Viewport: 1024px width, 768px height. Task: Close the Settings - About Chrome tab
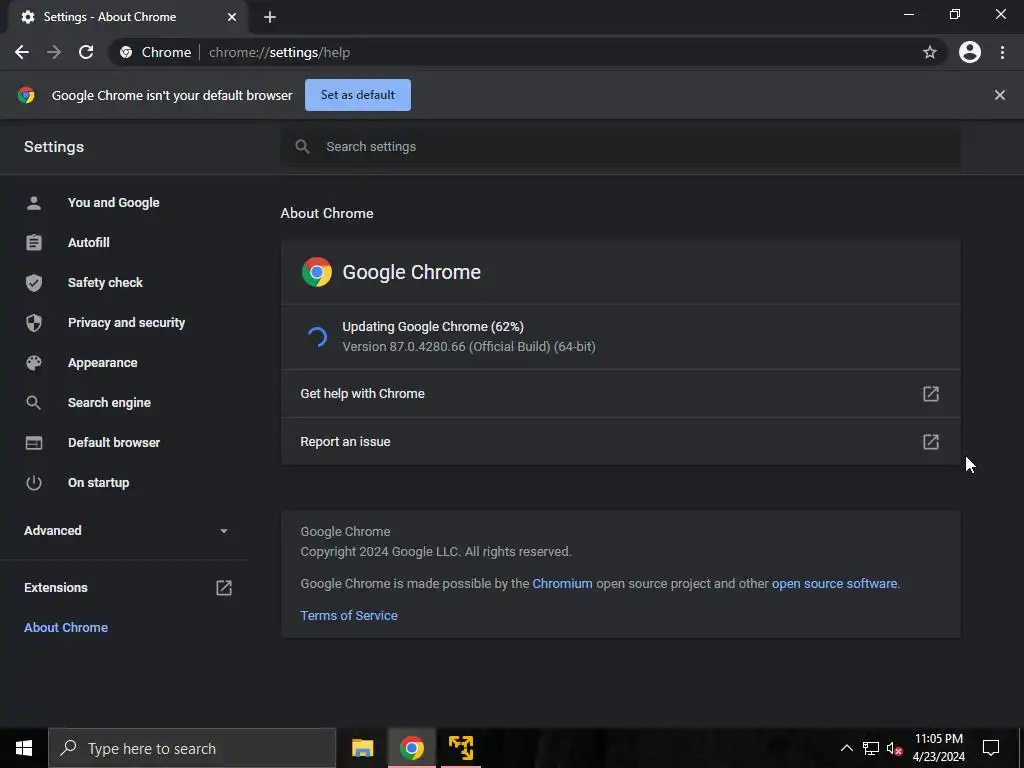point(232,17)
